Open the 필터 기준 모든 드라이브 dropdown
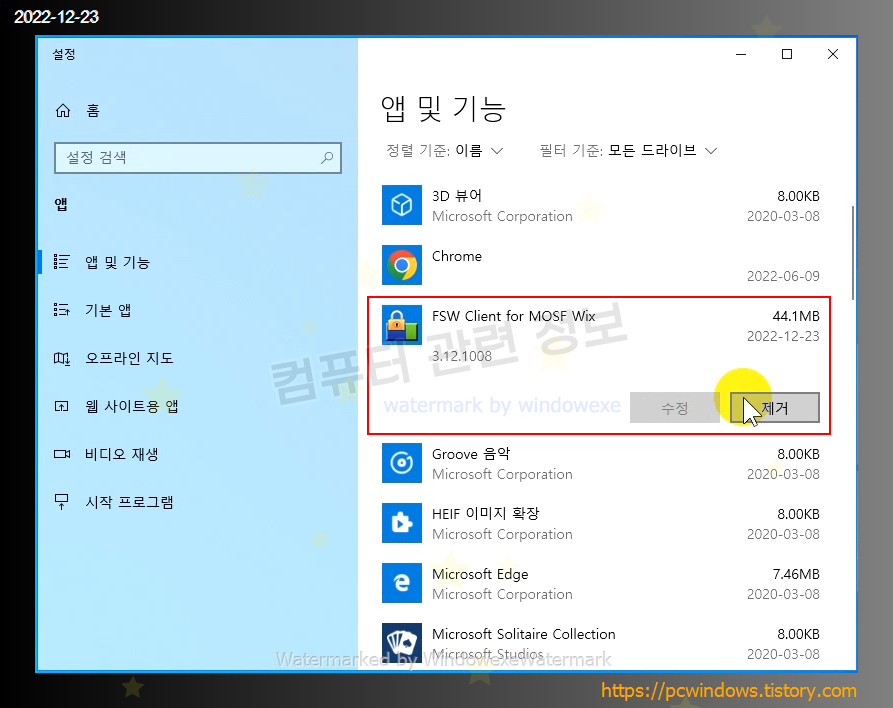Image resolution: width=893 pixels, height=708 pixels. pos(628,150)
